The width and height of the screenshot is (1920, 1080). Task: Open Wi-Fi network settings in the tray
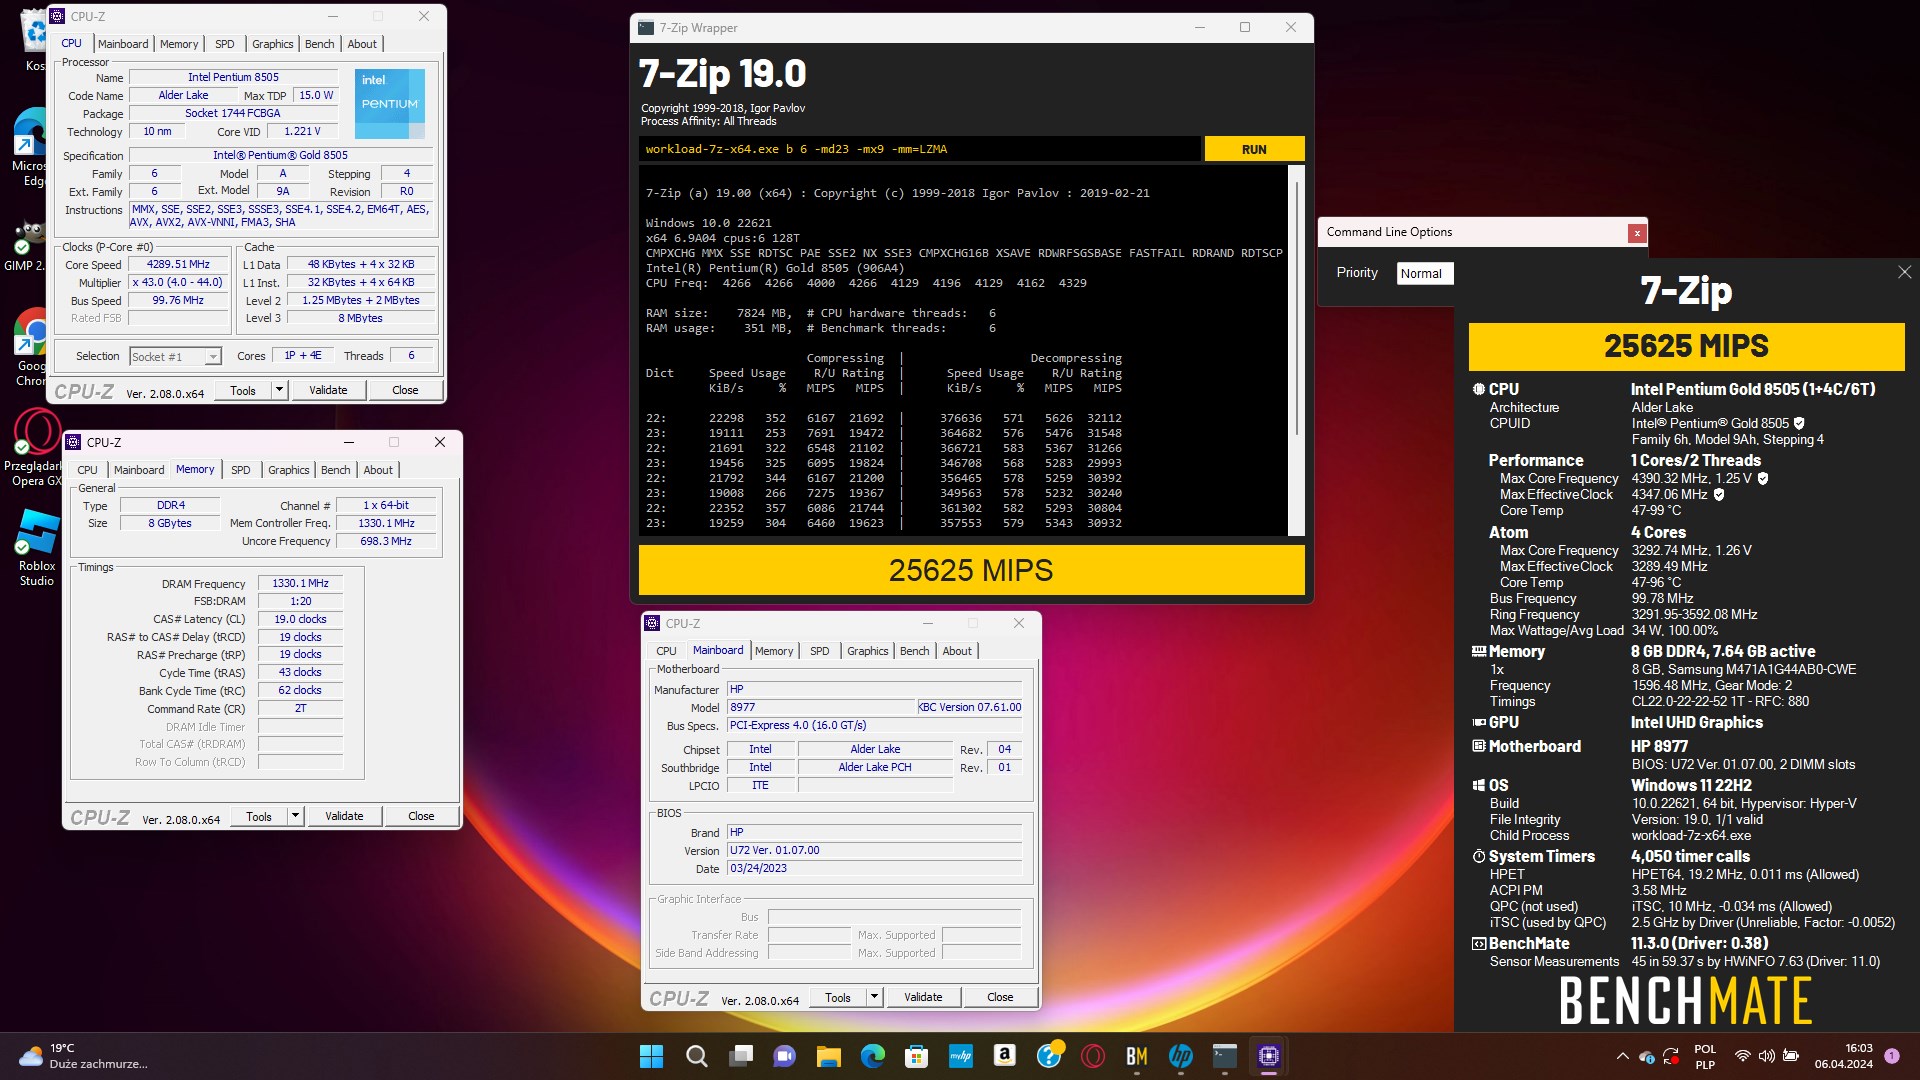coord(1742,1056)
